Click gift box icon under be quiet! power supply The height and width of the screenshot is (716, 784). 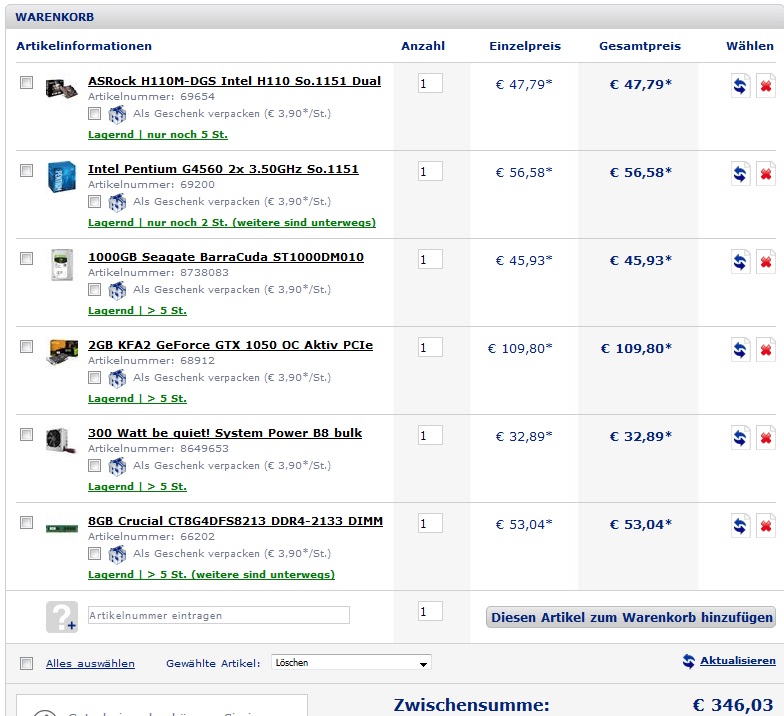point(117,466)
